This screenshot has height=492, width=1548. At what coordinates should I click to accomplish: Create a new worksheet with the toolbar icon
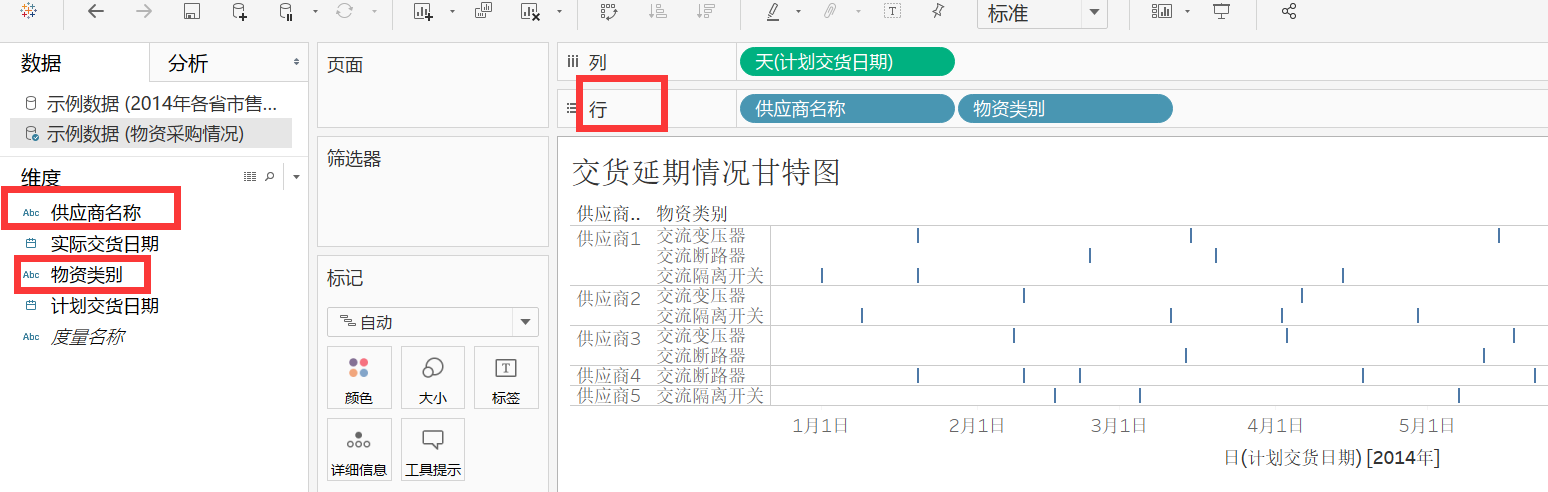(x=423, y=12)
